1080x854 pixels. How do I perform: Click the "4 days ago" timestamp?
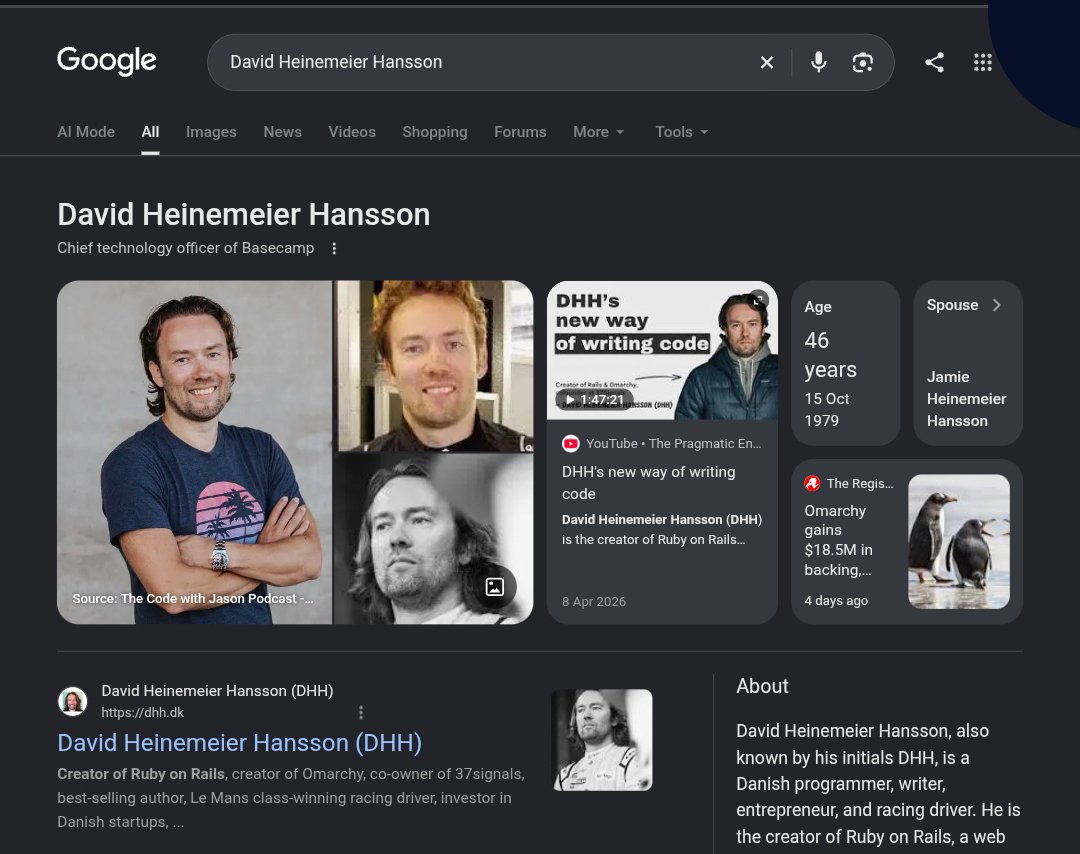click(x=836, y=601)
